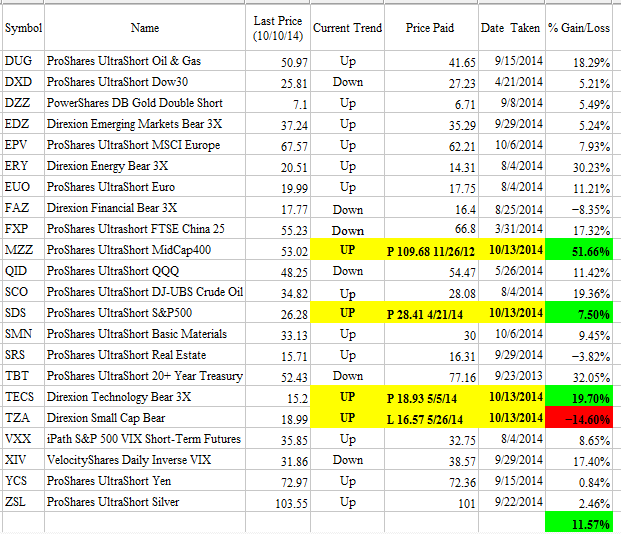Image resolution: width=621 pixels, height=534 pixels.
Task: Select the DUG symbol cell
Action: coord(23,61)
